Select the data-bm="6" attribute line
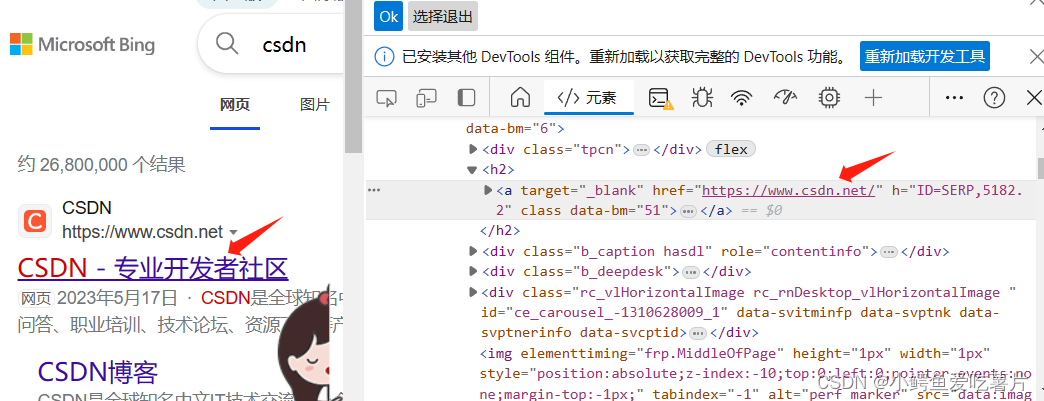The height and width of the screenshot is (401, 1044). (x=515, y=129)
